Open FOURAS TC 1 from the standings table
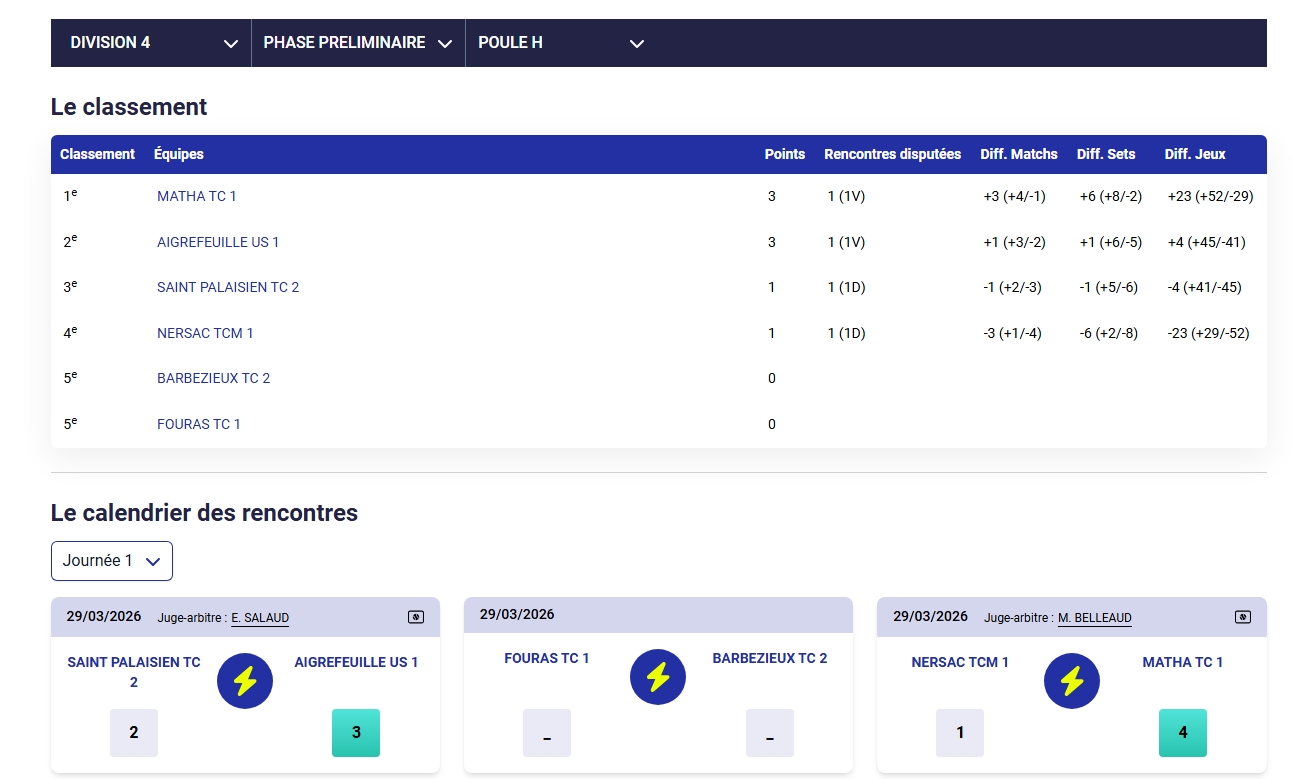Viewport: 1292px width, 779px height. tap(199, 424)
